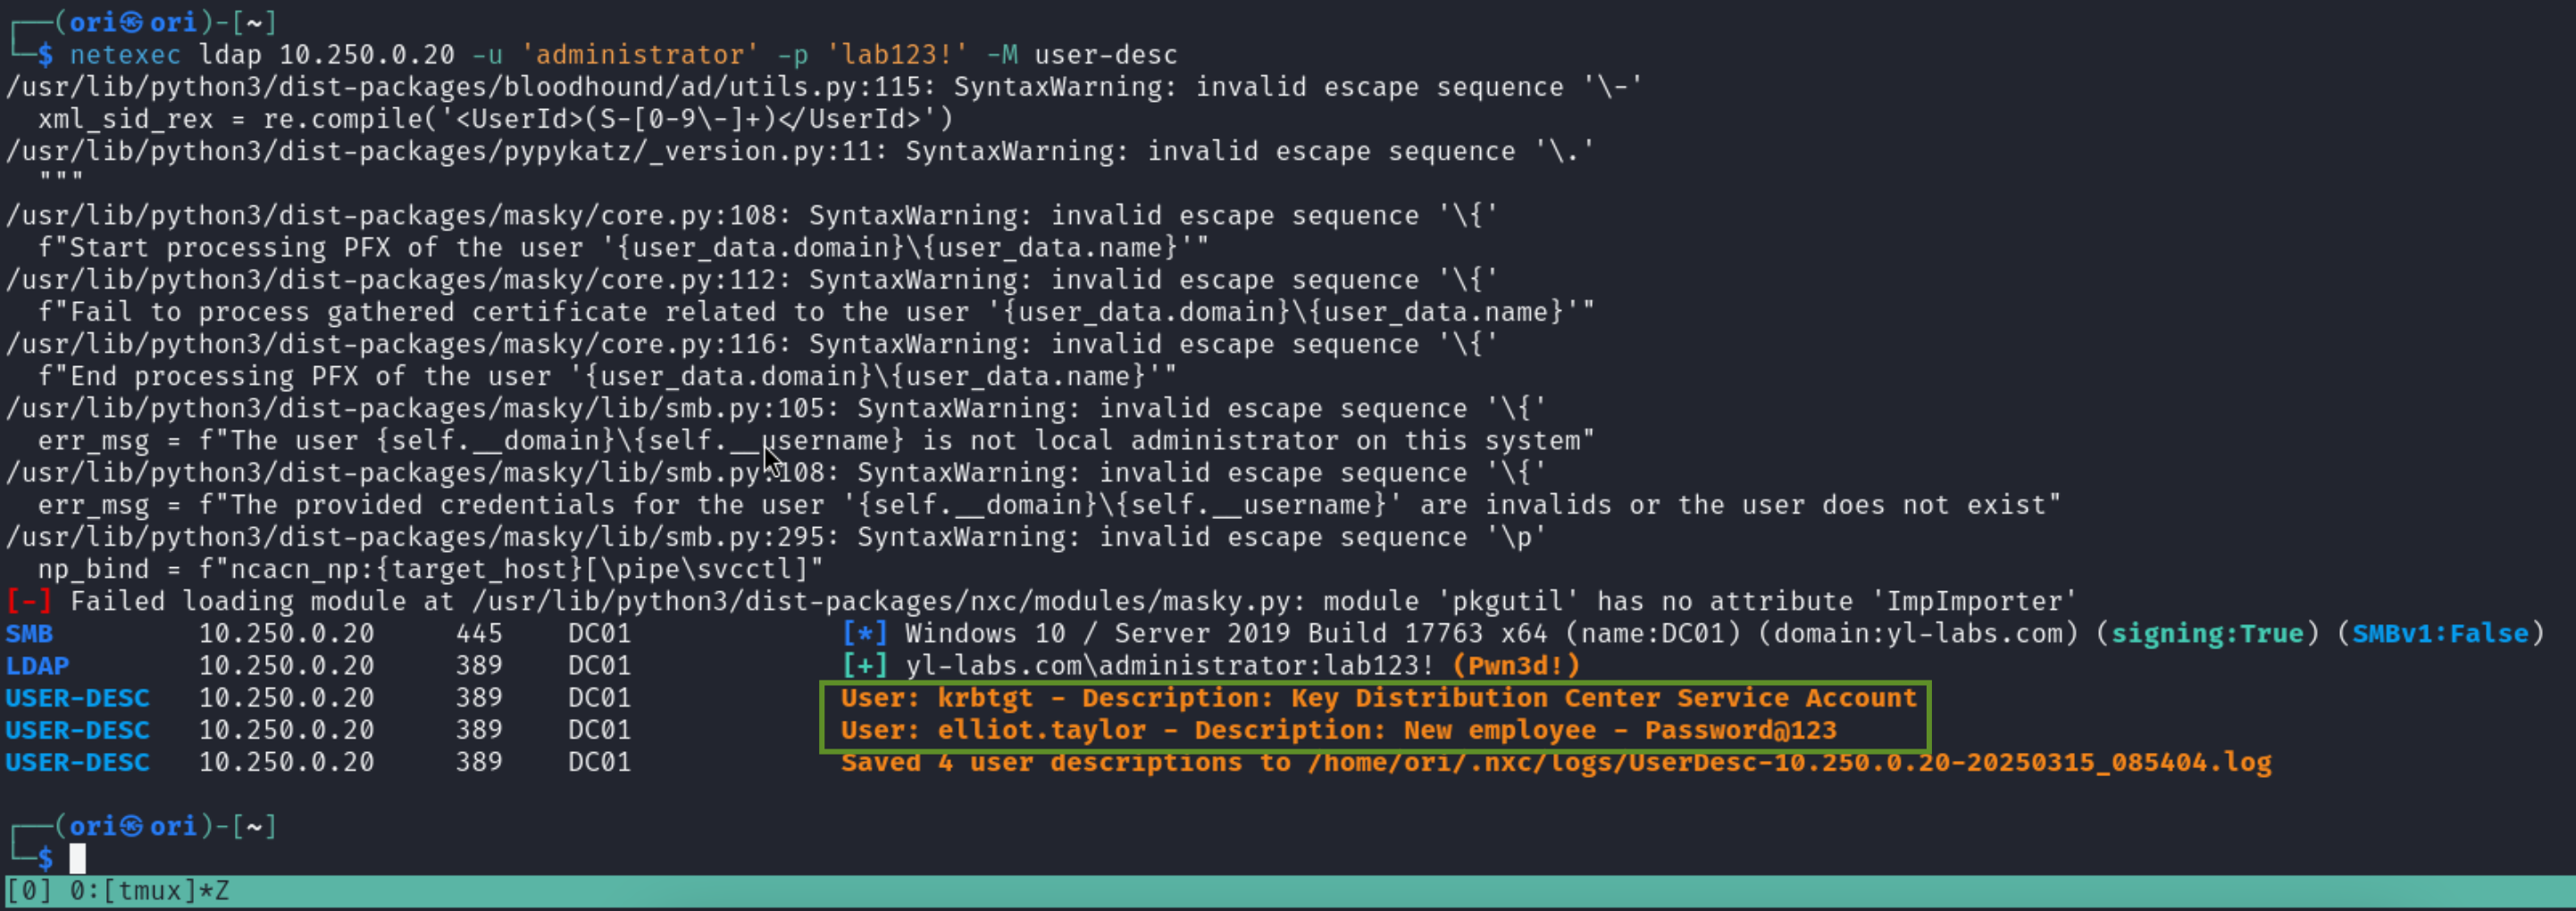
Task: Click the green [+] marker on the LDAP line
Action: 864,665
